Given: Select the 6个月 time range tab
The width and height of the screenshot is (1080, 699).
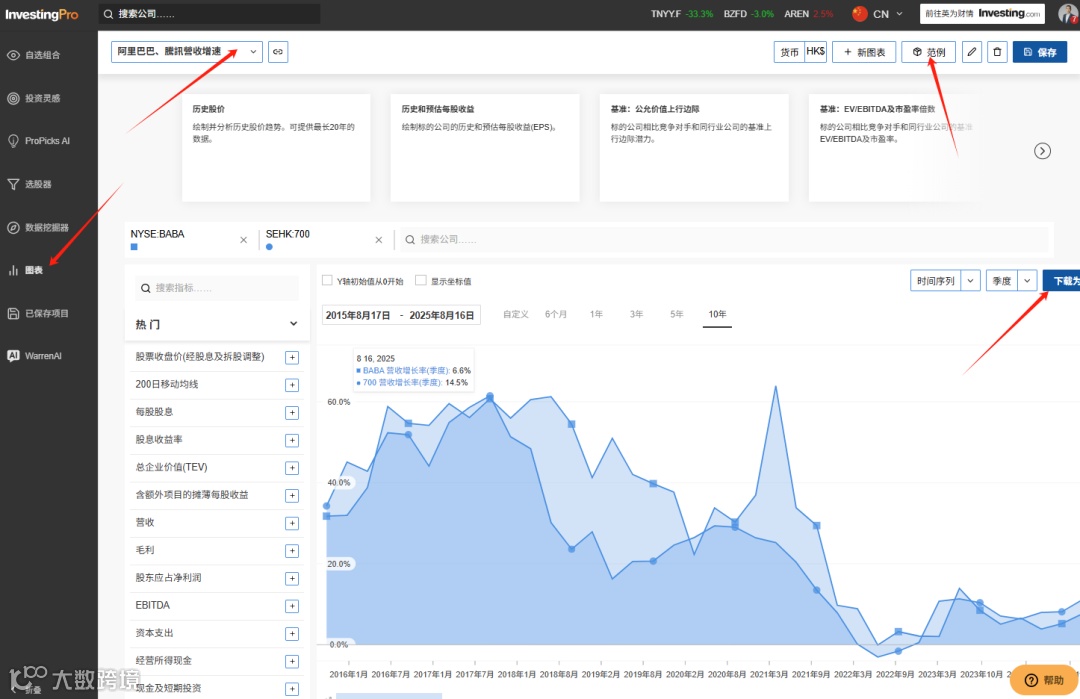Looking at the screenshot, I should tap(556, 314).
